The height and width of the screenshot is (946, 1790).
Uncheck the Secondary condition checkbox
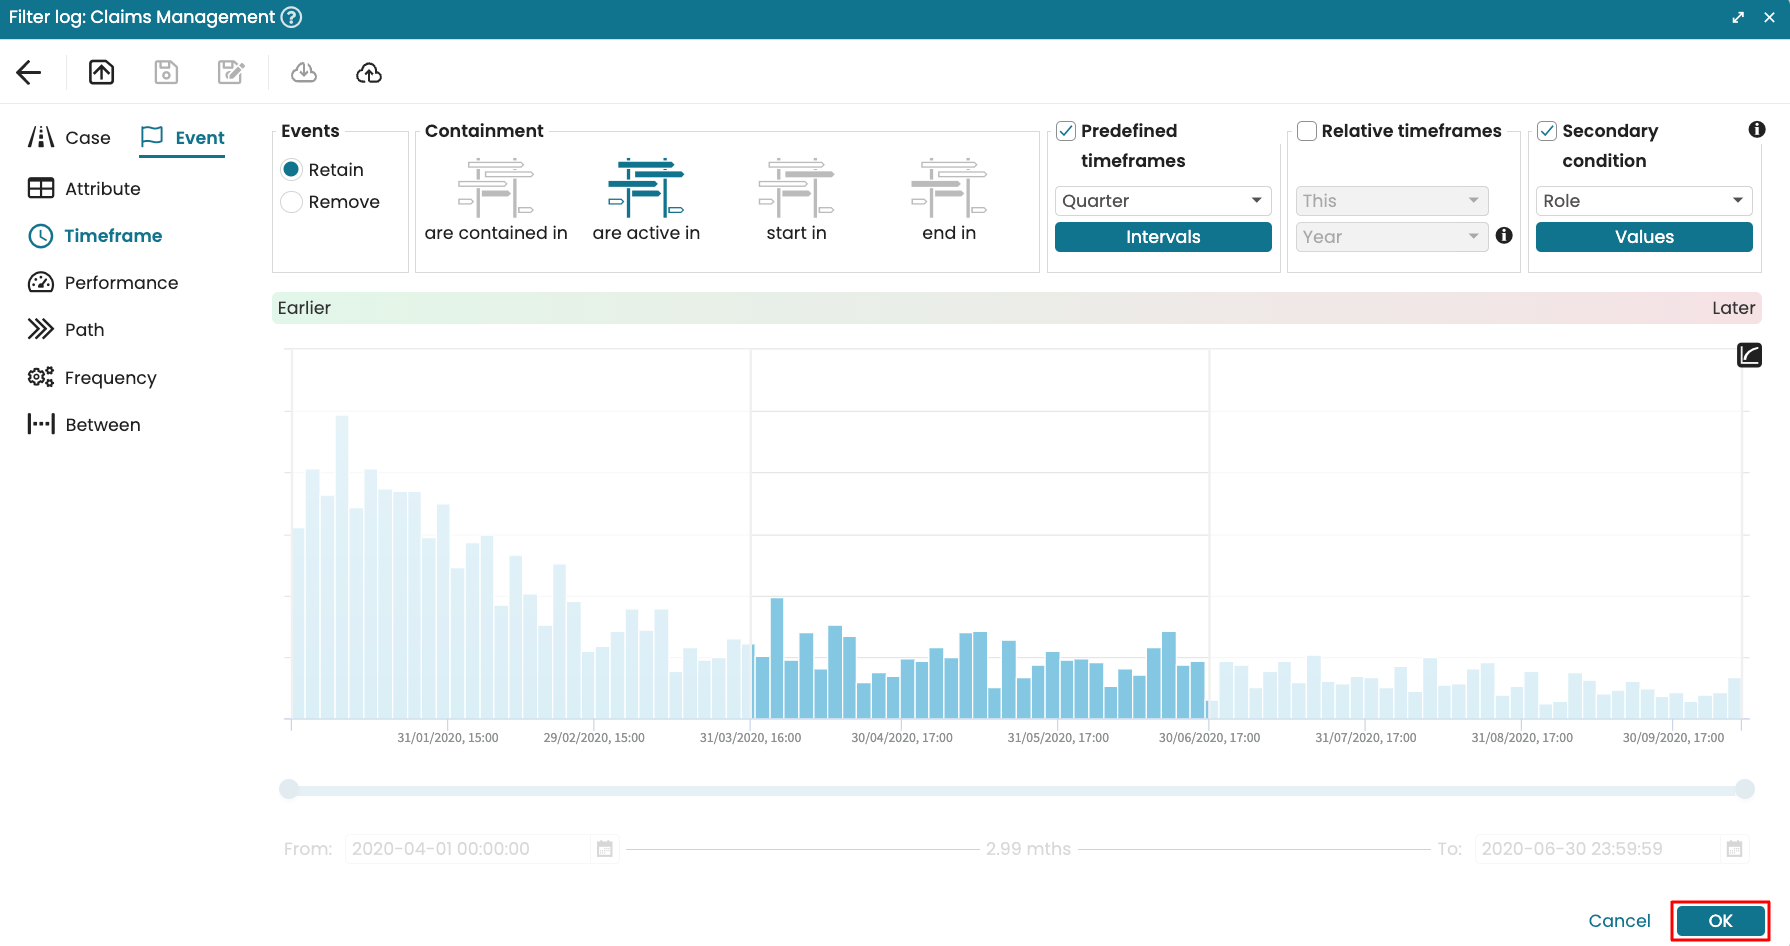click(x=1547, y=131)
